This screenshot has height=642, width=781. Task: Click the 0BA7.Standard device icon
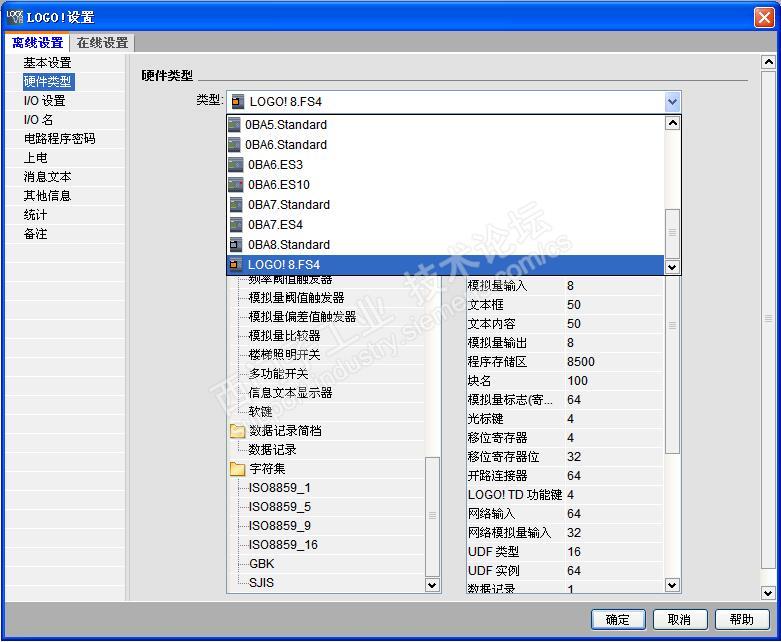tap(236, 205)
